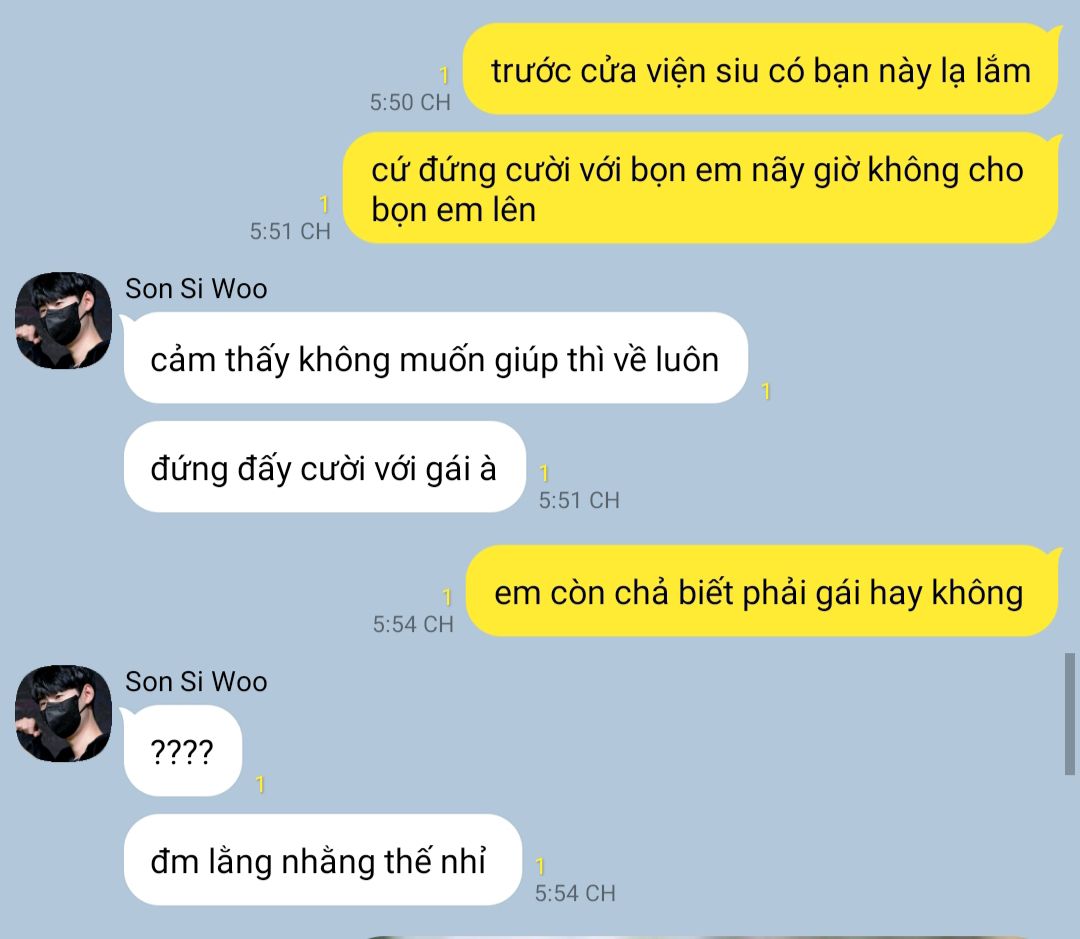Tap unread count beside 'đứng đấy cười' bubble

point(544,473)
